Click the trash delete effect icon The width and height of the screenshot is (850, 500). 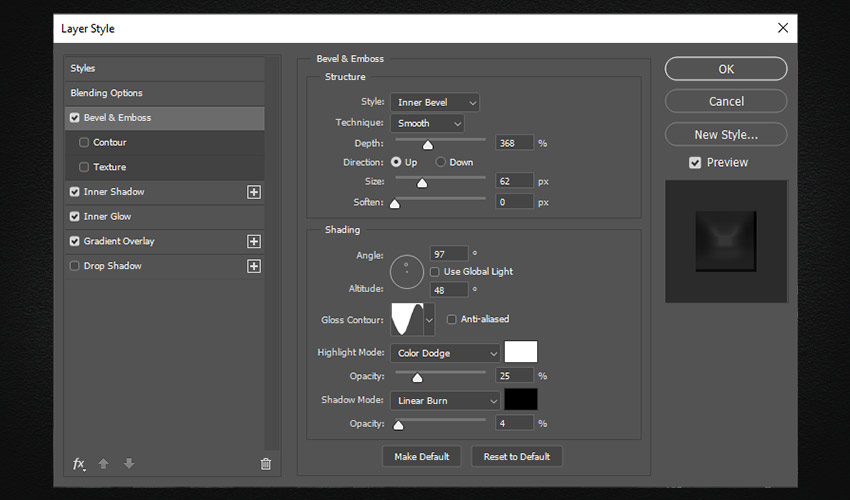(x=265, y=463)
